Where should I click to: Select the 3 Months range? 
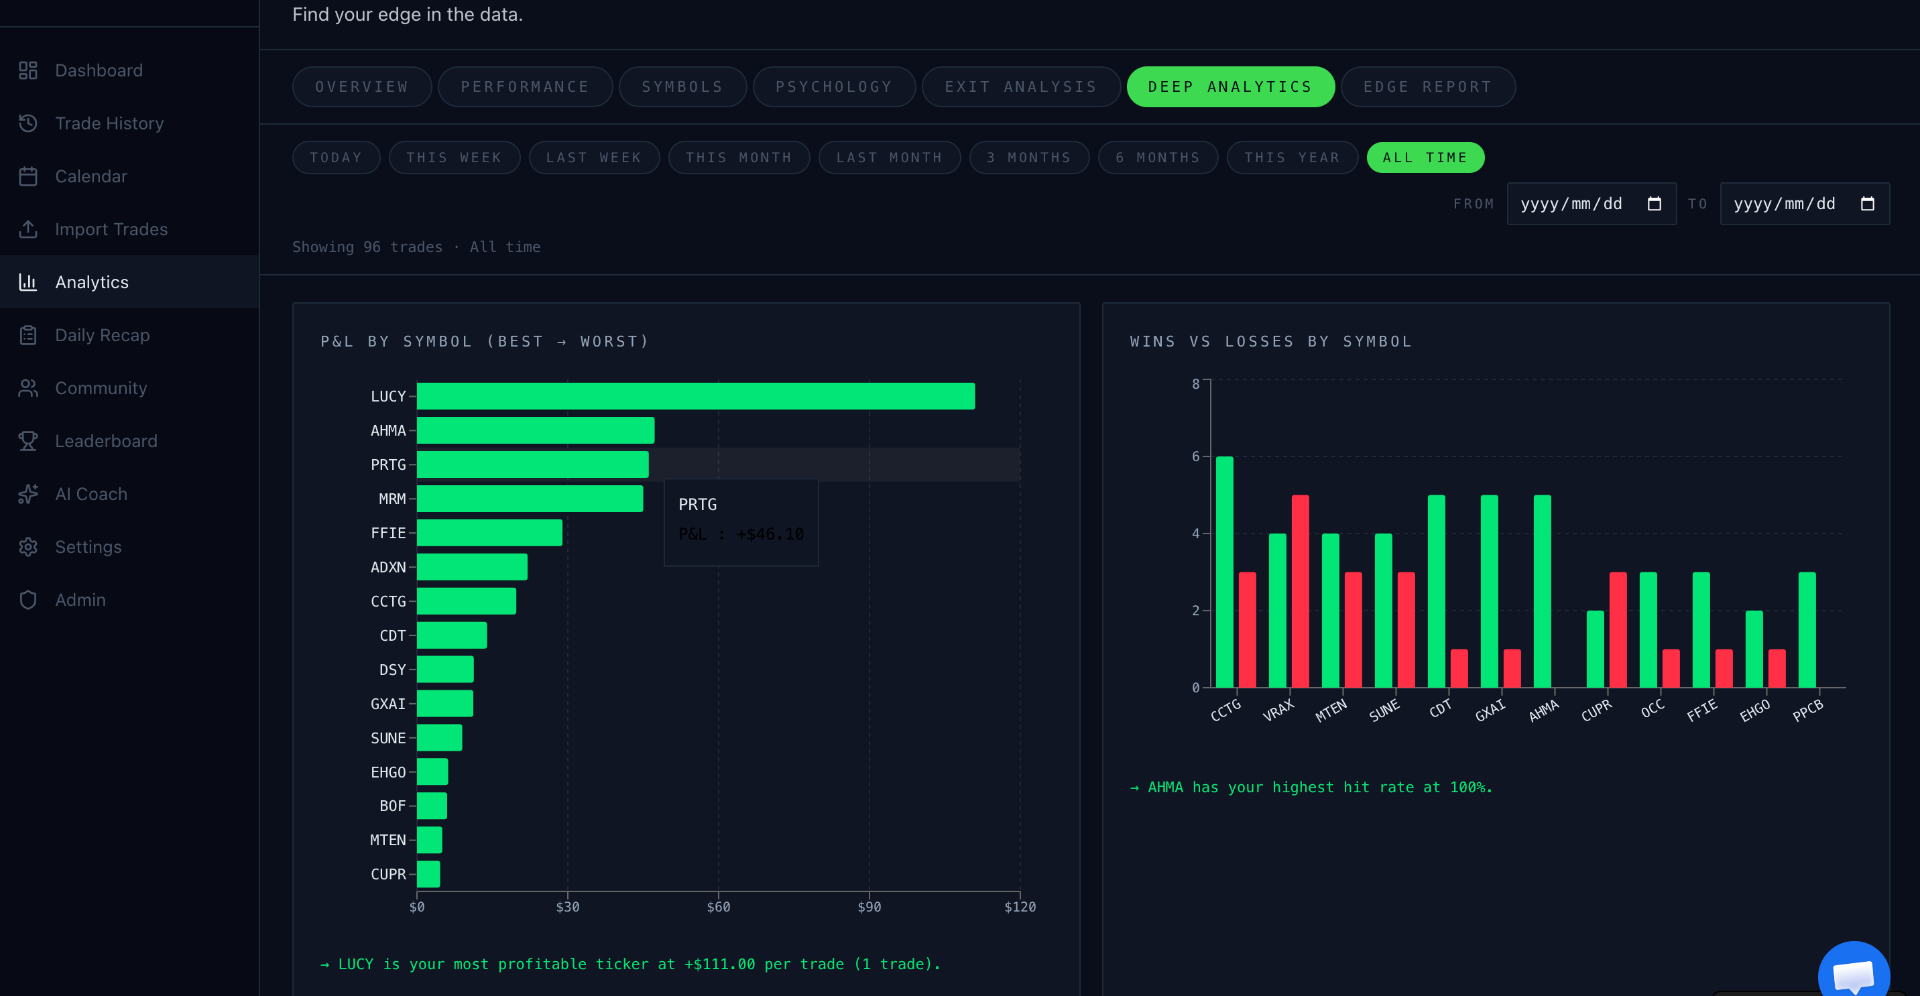pyautogui.click(x=1029, y=157)
